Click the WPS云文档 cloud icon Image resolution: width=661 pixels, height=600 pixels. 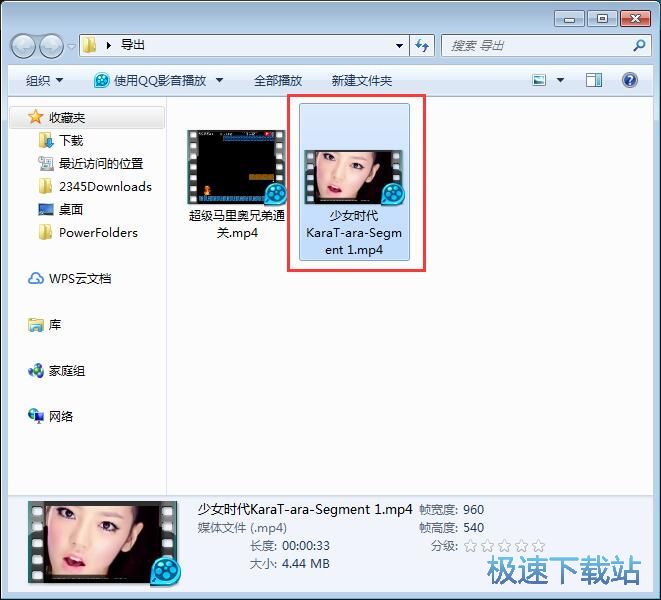point(35,279)
